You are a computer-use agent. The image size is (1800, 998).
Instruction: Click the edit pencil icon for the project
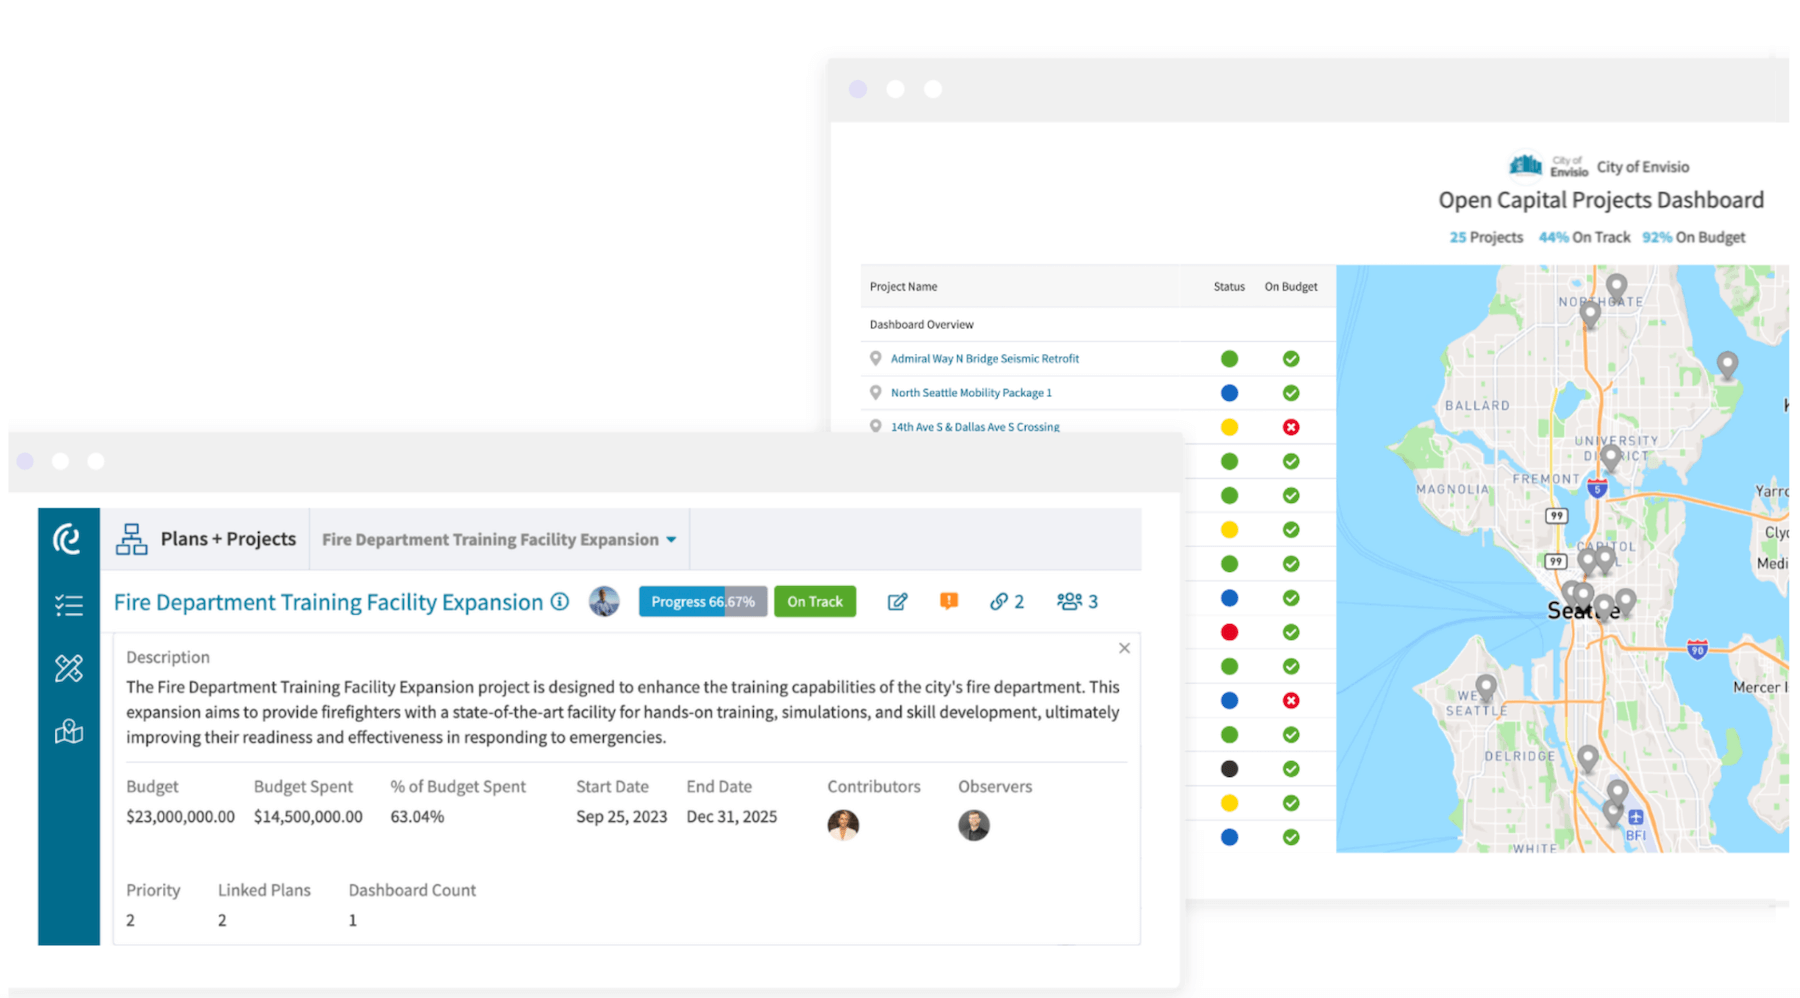897,601
